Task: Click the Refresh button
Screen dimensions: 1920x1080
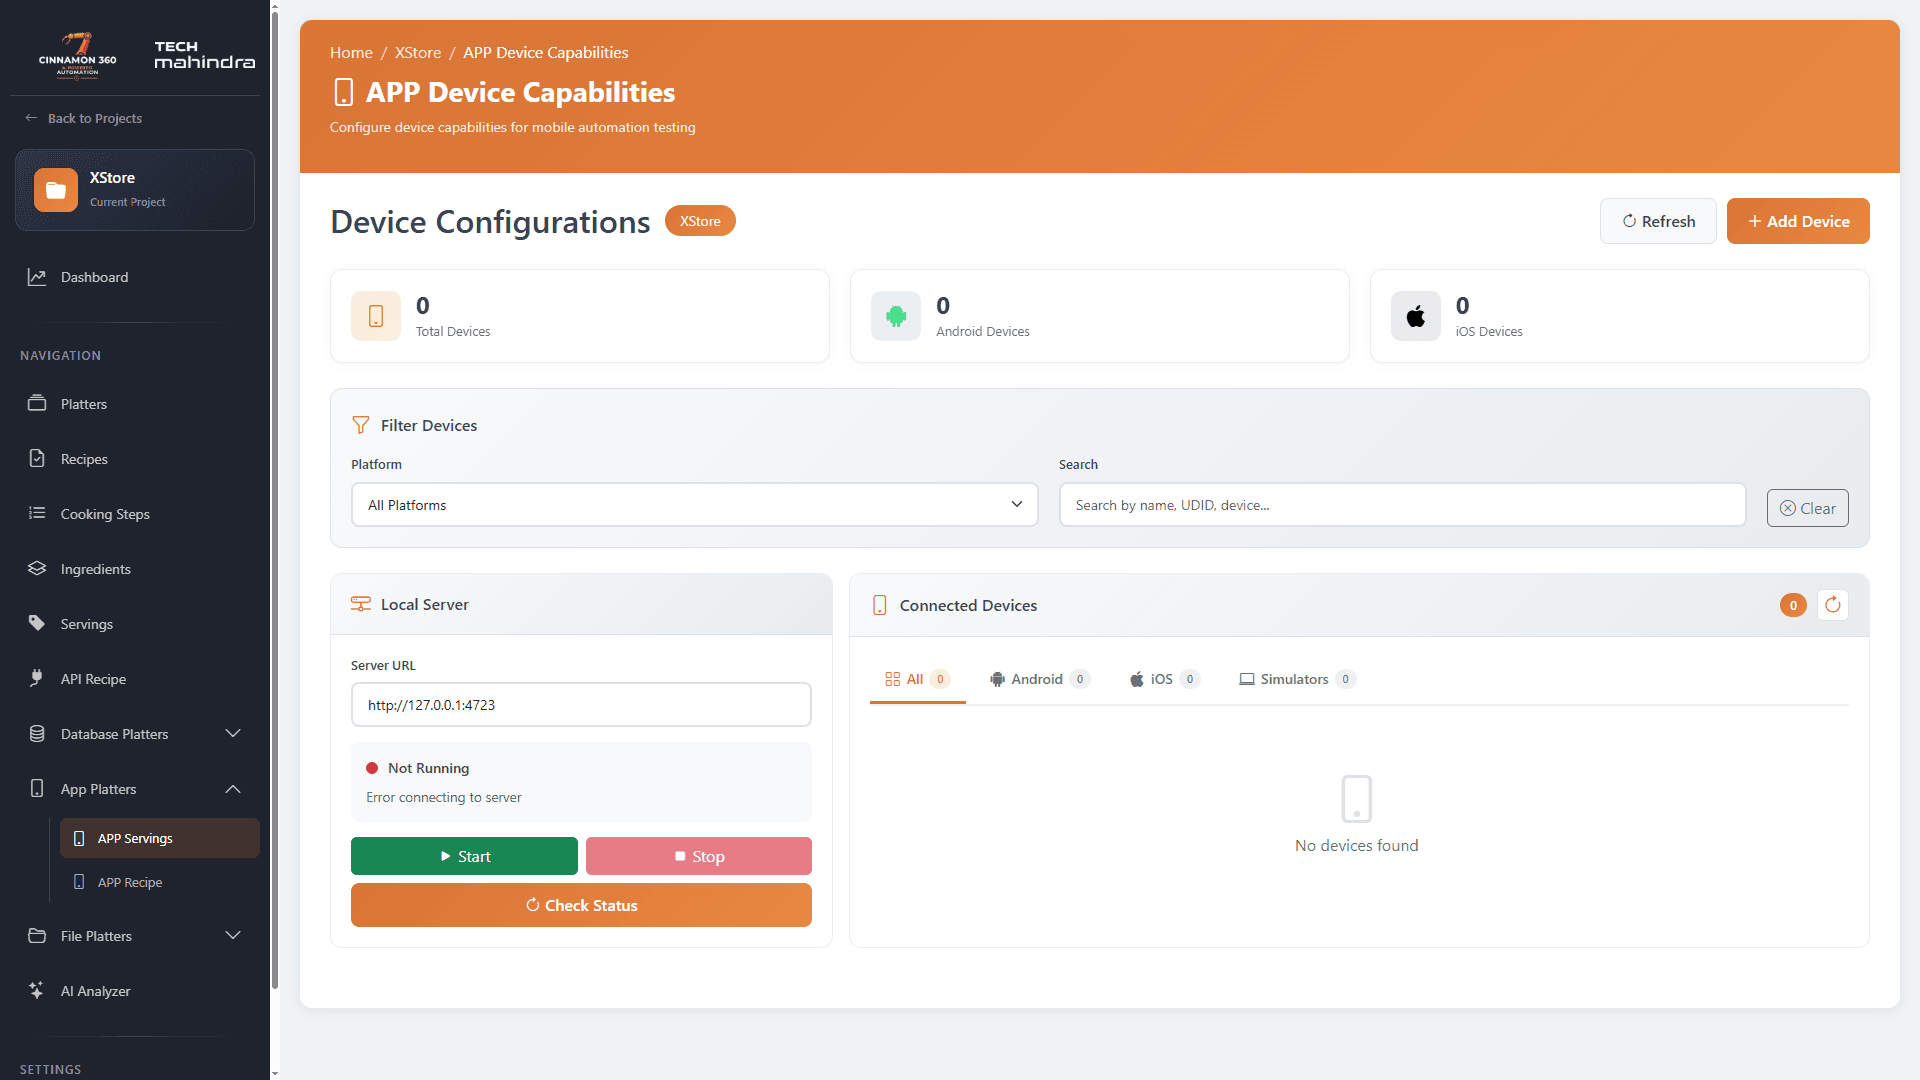Action: (x=1658, y=221)
